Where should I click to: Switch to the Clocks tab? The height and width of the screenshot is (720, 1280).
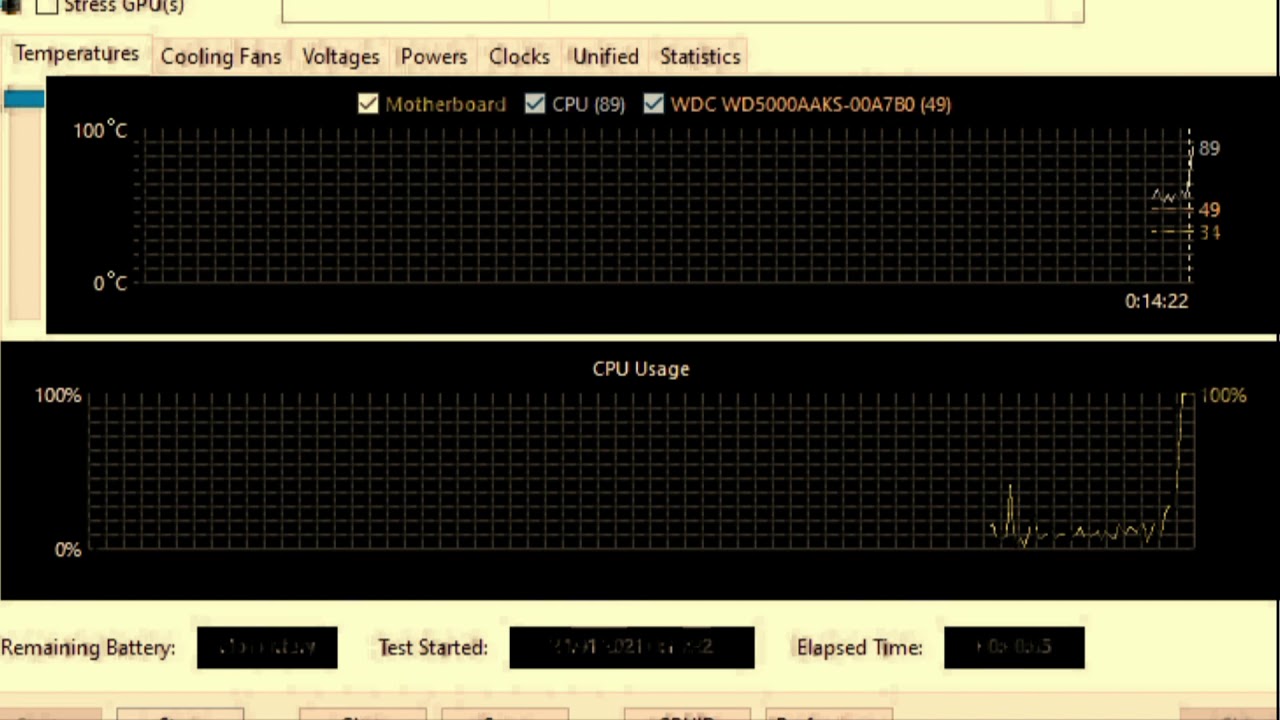(519, 57)
